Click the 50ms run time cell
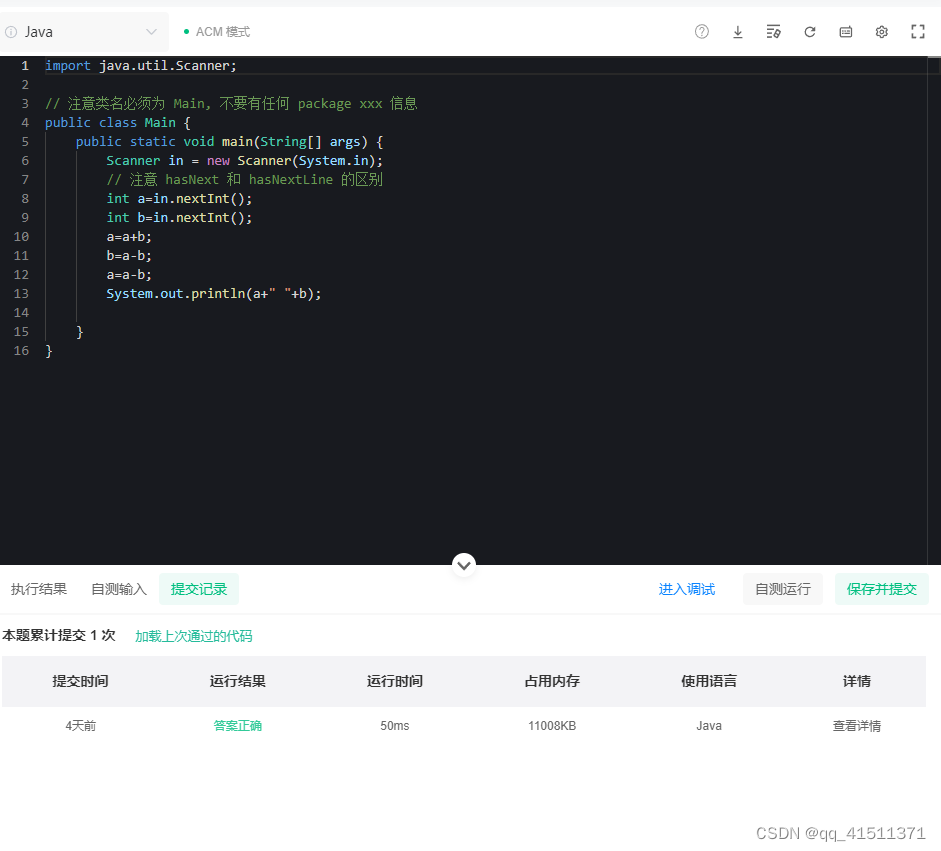Viewport: 941px width, 851px height. pyautogui.click(x=394, y=726)
